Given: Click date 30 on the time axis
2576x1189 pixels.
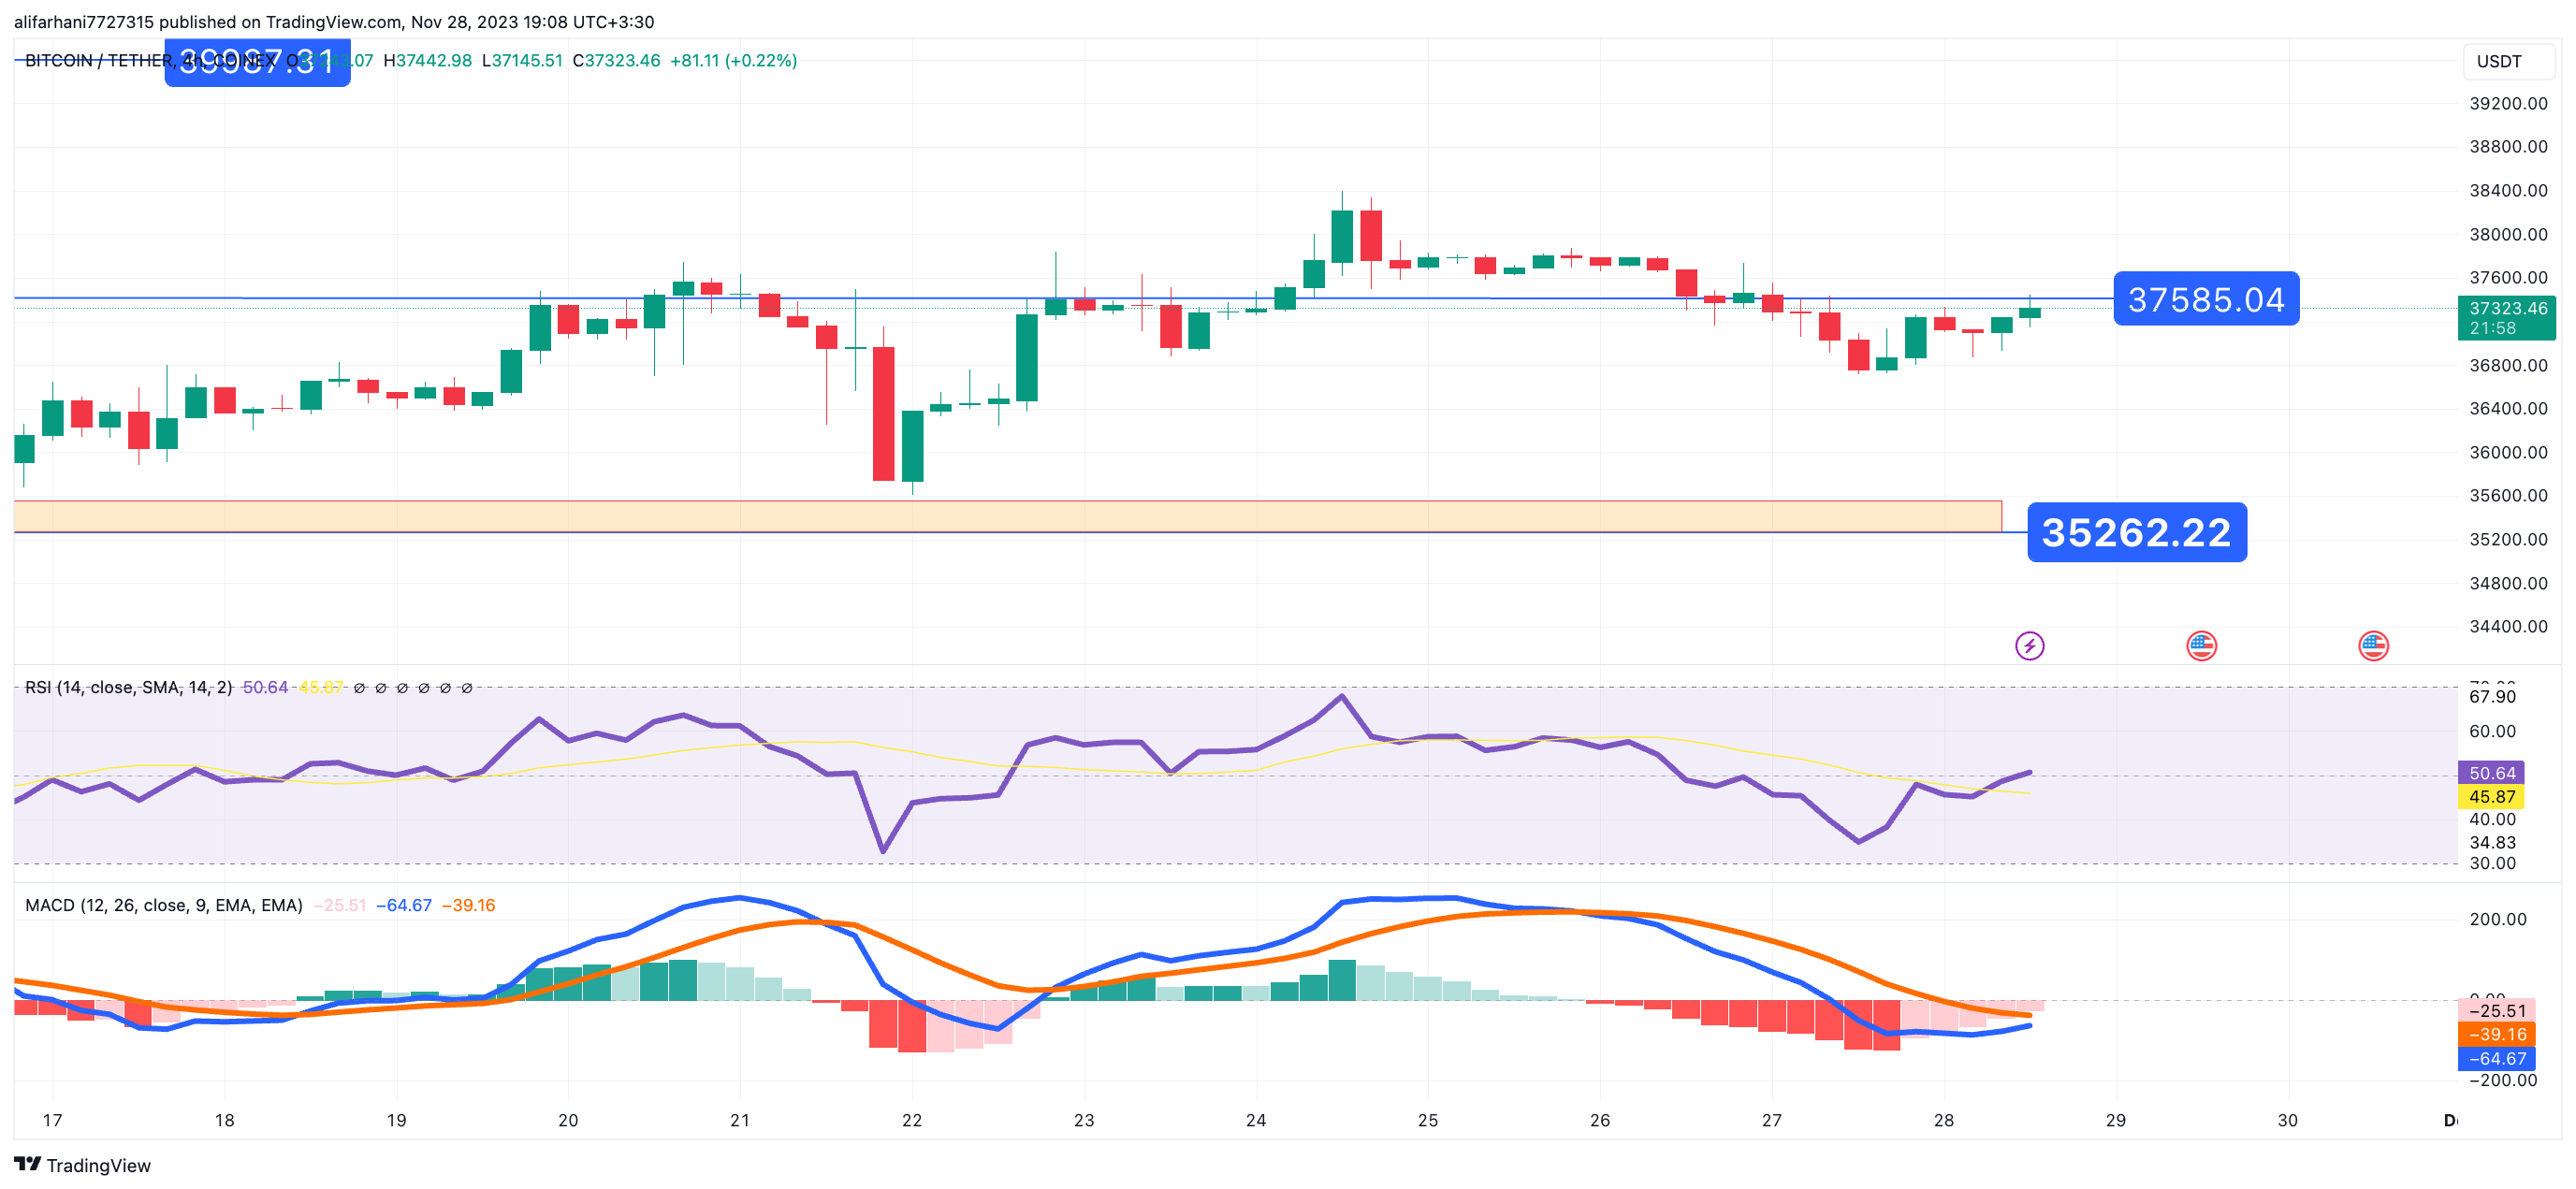Looking at the screenshot, I should pyautogui.click(x=2288, y=1120).
